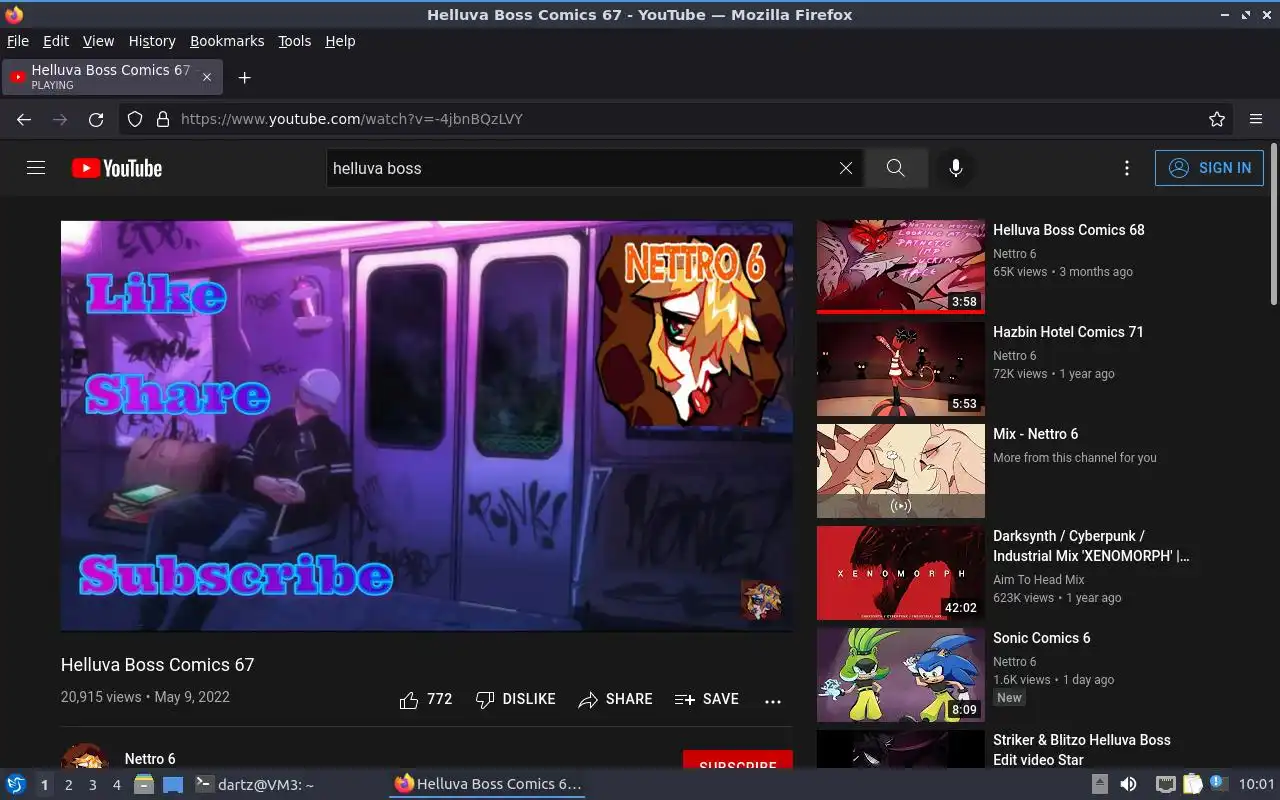Click the taskbar clock showing 10:01

pos(1257,784)
